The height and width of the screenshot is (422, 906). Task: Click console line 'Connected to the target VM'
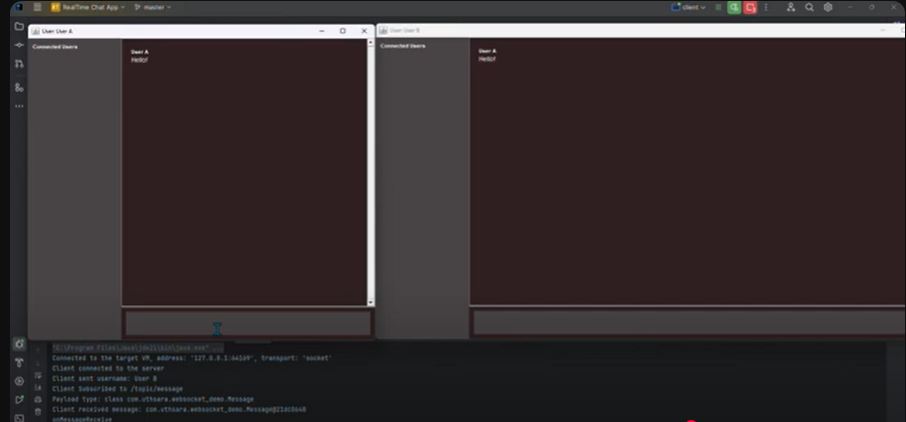(x=192, y=358)
